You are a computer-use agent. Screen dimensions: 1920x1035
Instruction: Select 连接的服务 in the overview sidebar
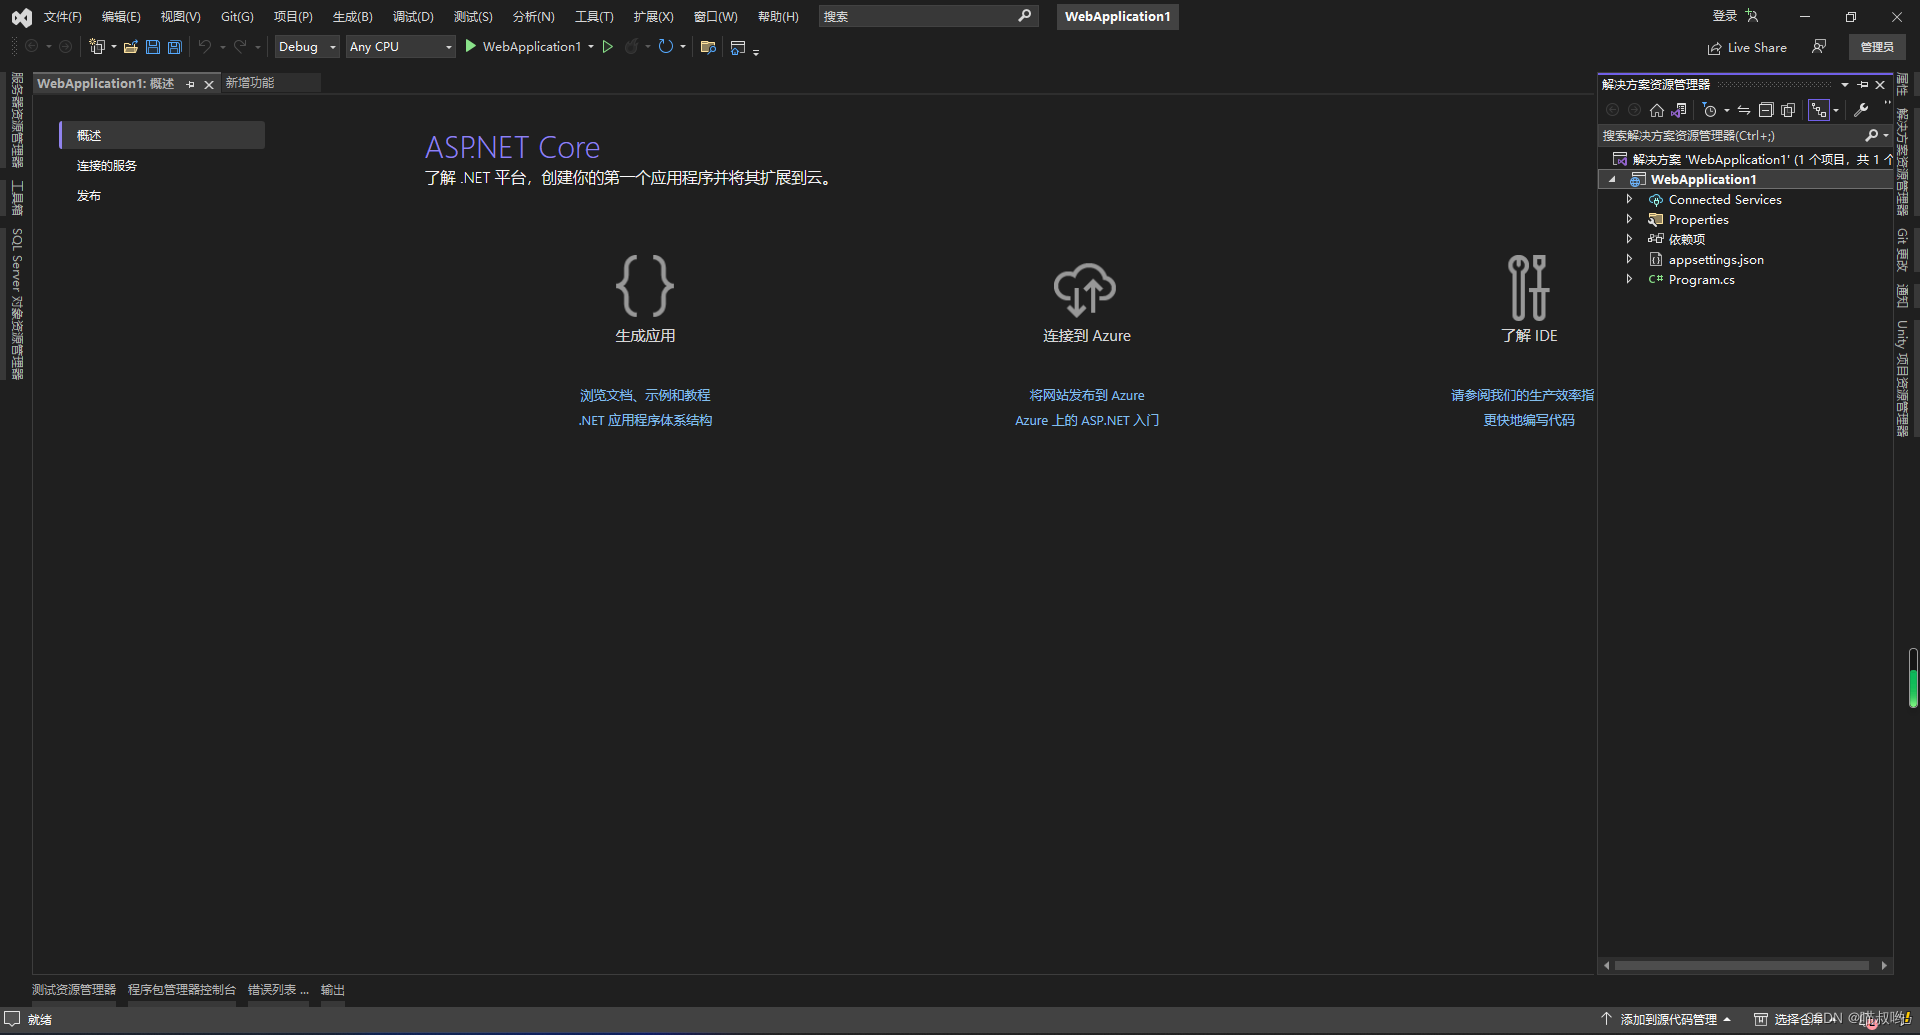click(x=106, y=166)
